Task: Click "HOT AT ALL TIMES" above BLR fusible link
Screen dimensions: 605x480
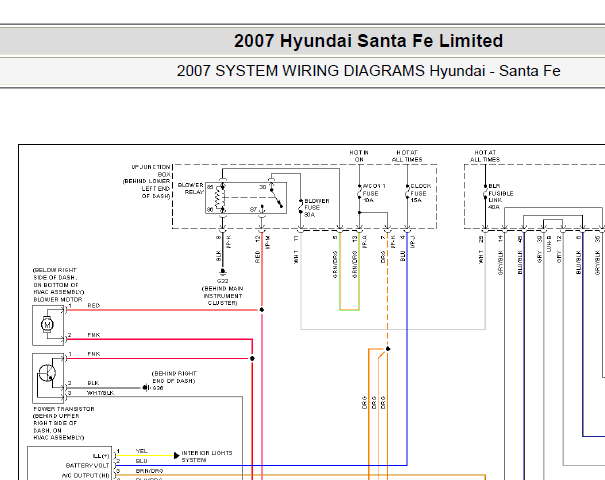Action: click(x=485, y=156)
